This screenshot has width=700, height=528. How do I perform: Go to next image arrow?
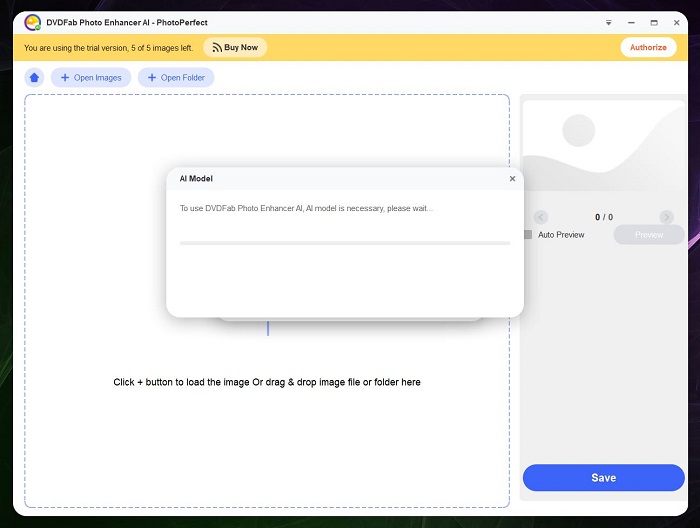[667, 217]
